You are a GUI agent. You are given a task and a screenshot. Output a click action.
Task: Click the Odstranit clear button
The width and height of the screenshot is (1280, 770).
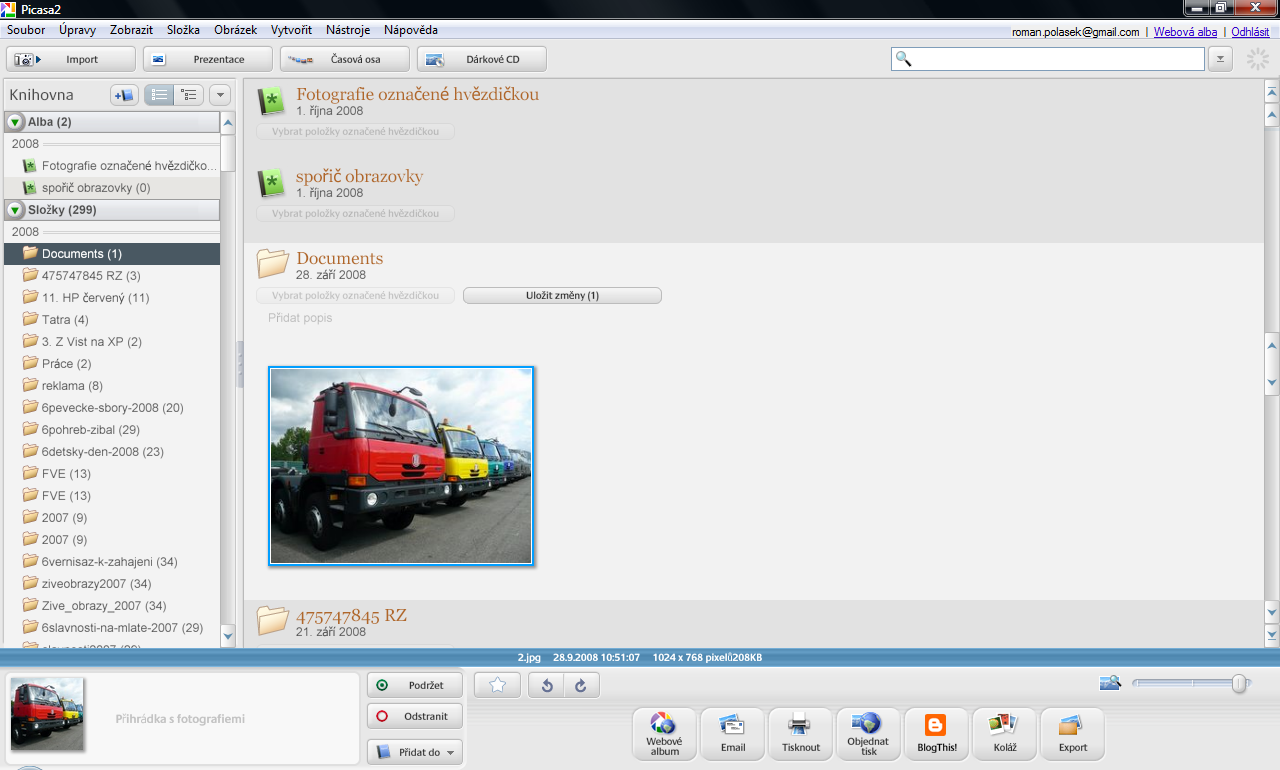(x=415, y=716)
